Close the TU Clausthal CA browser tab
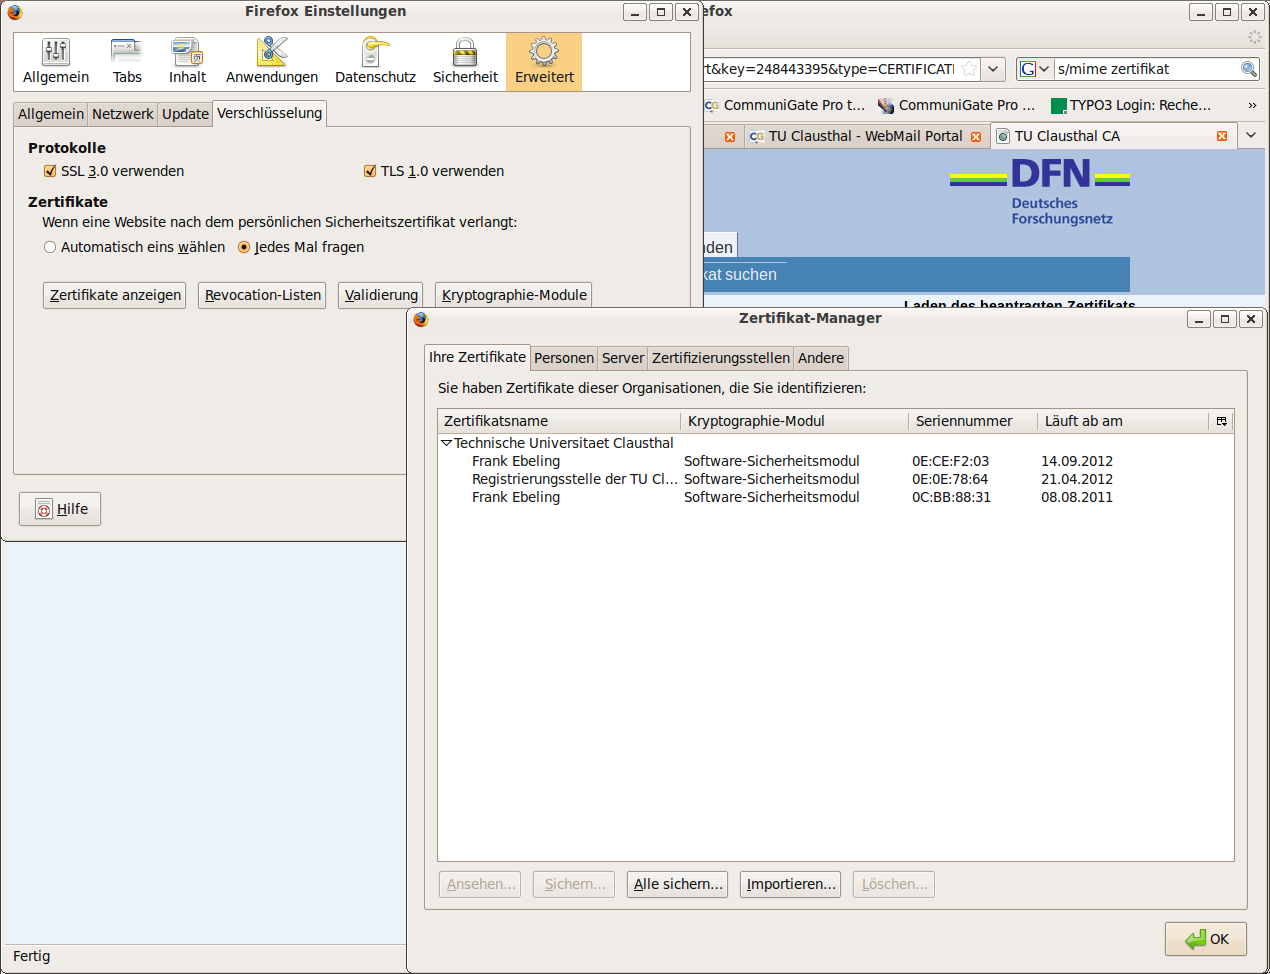The height and width of the screenshot is (974, 1270). coord(1222,136)
